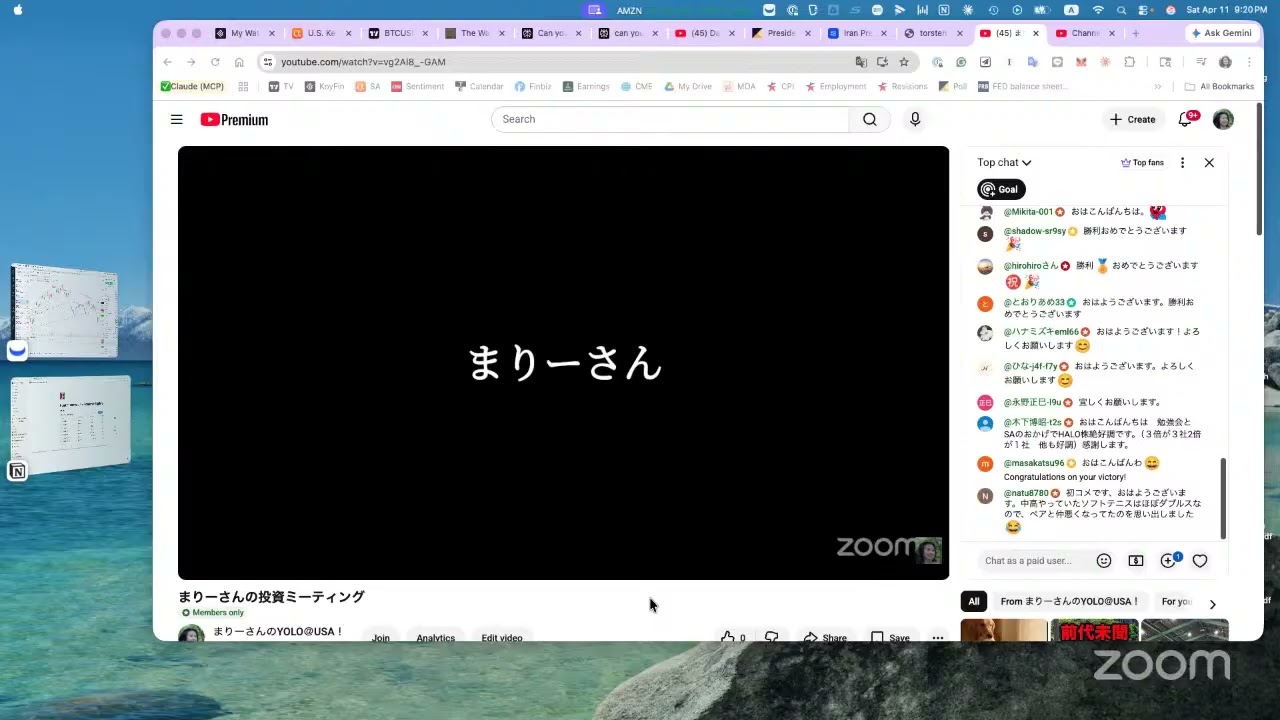Open All Bookmarks folder
This screenshot has height=720, width=1280.
(x=1219, y=87)
